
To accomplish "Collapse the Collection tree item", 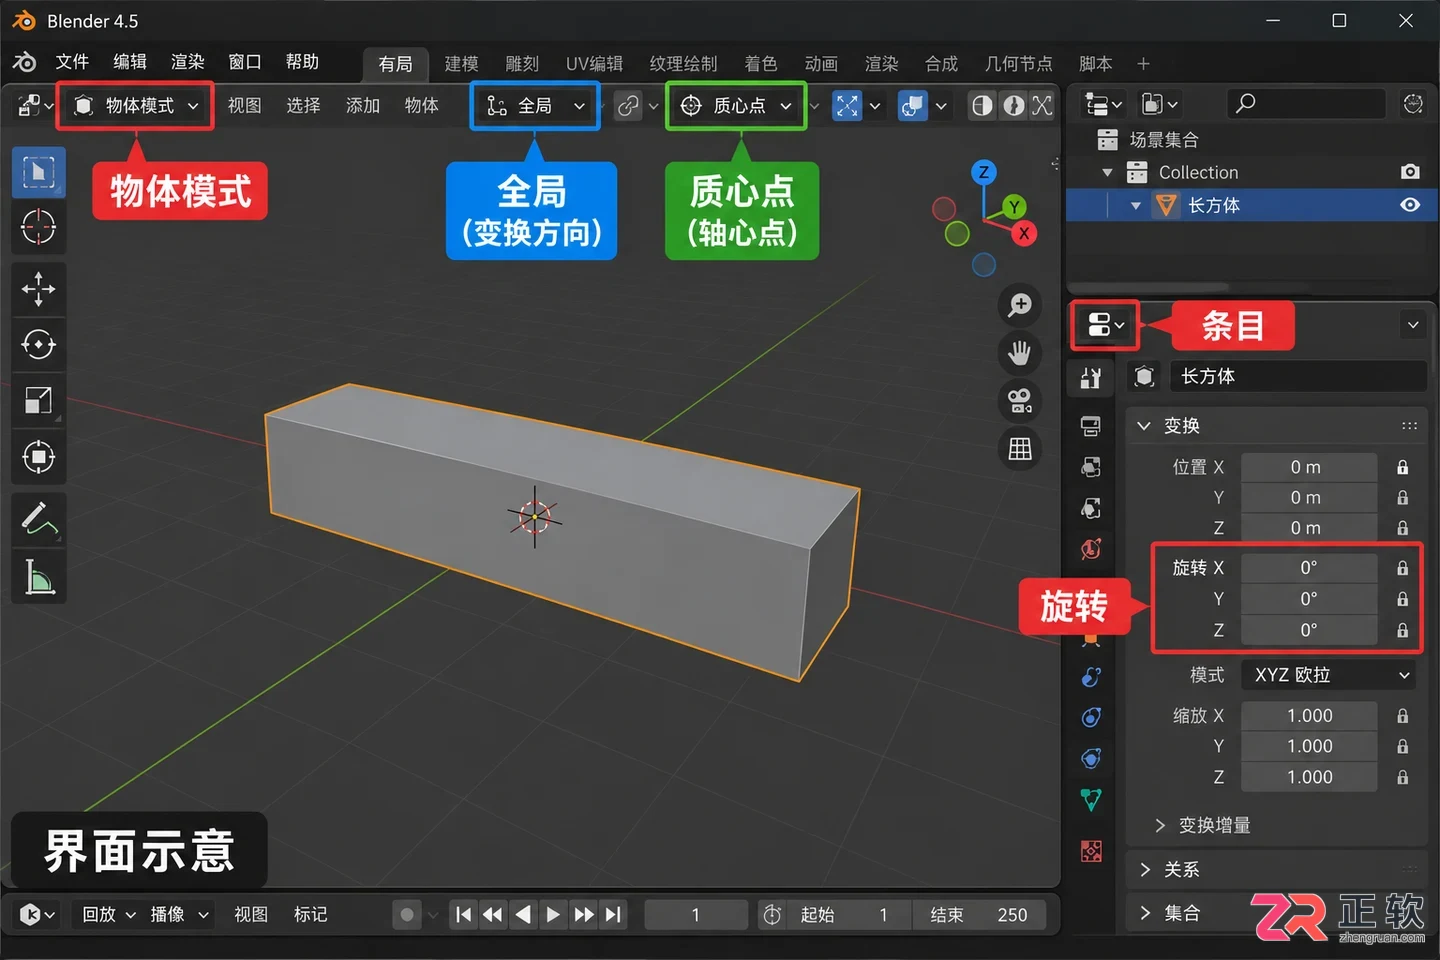I will point(1107,172).
